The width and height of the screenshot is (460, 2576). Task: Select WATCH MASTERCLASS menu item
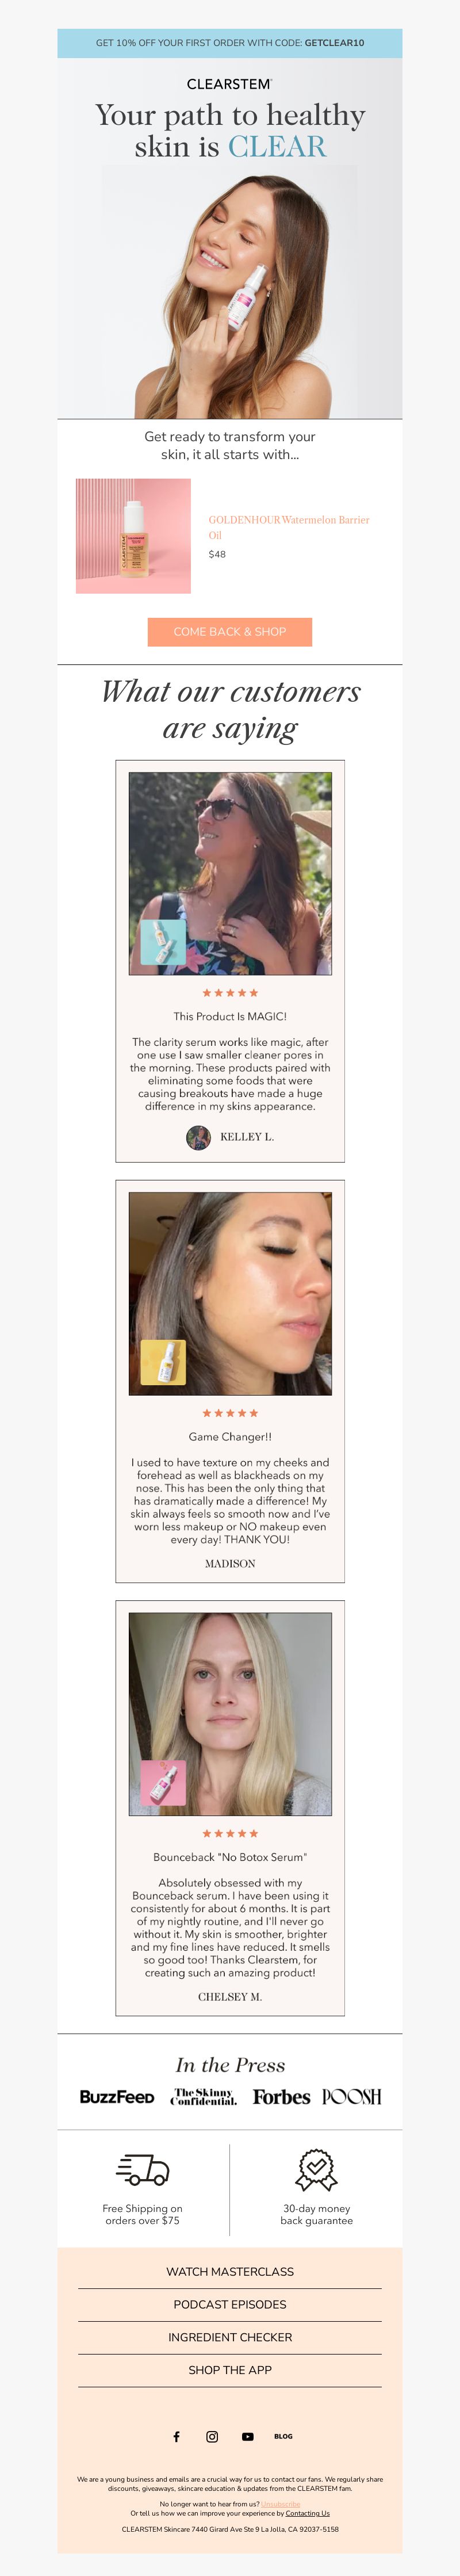[230, 2271]
